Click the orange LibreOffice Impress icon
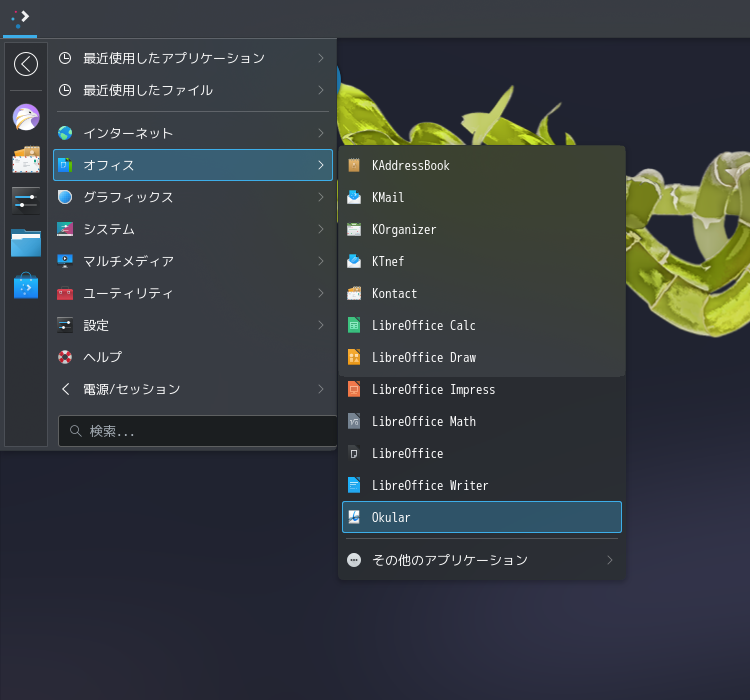This screenshot has width=750, height=700. pyautogui.click(x=354, y=389)
